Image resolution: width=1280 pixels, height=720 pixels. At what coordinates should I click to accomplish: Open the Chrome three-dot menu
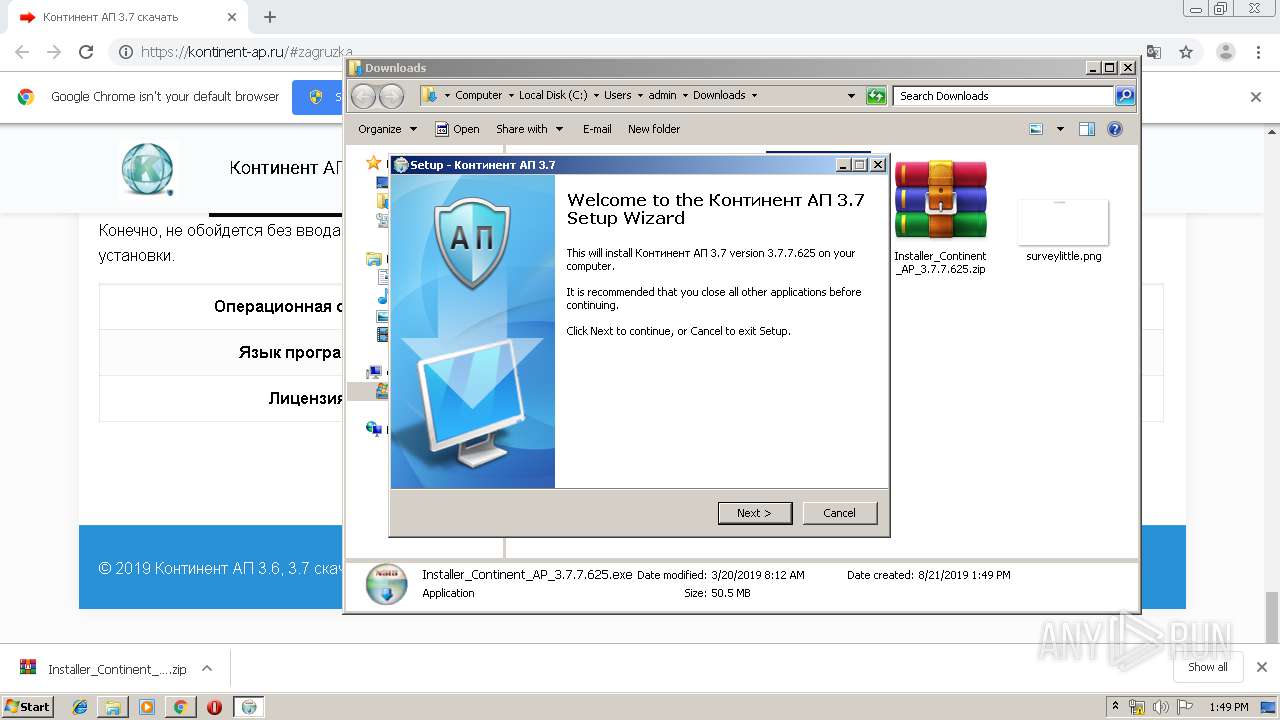pos(1258,52)
